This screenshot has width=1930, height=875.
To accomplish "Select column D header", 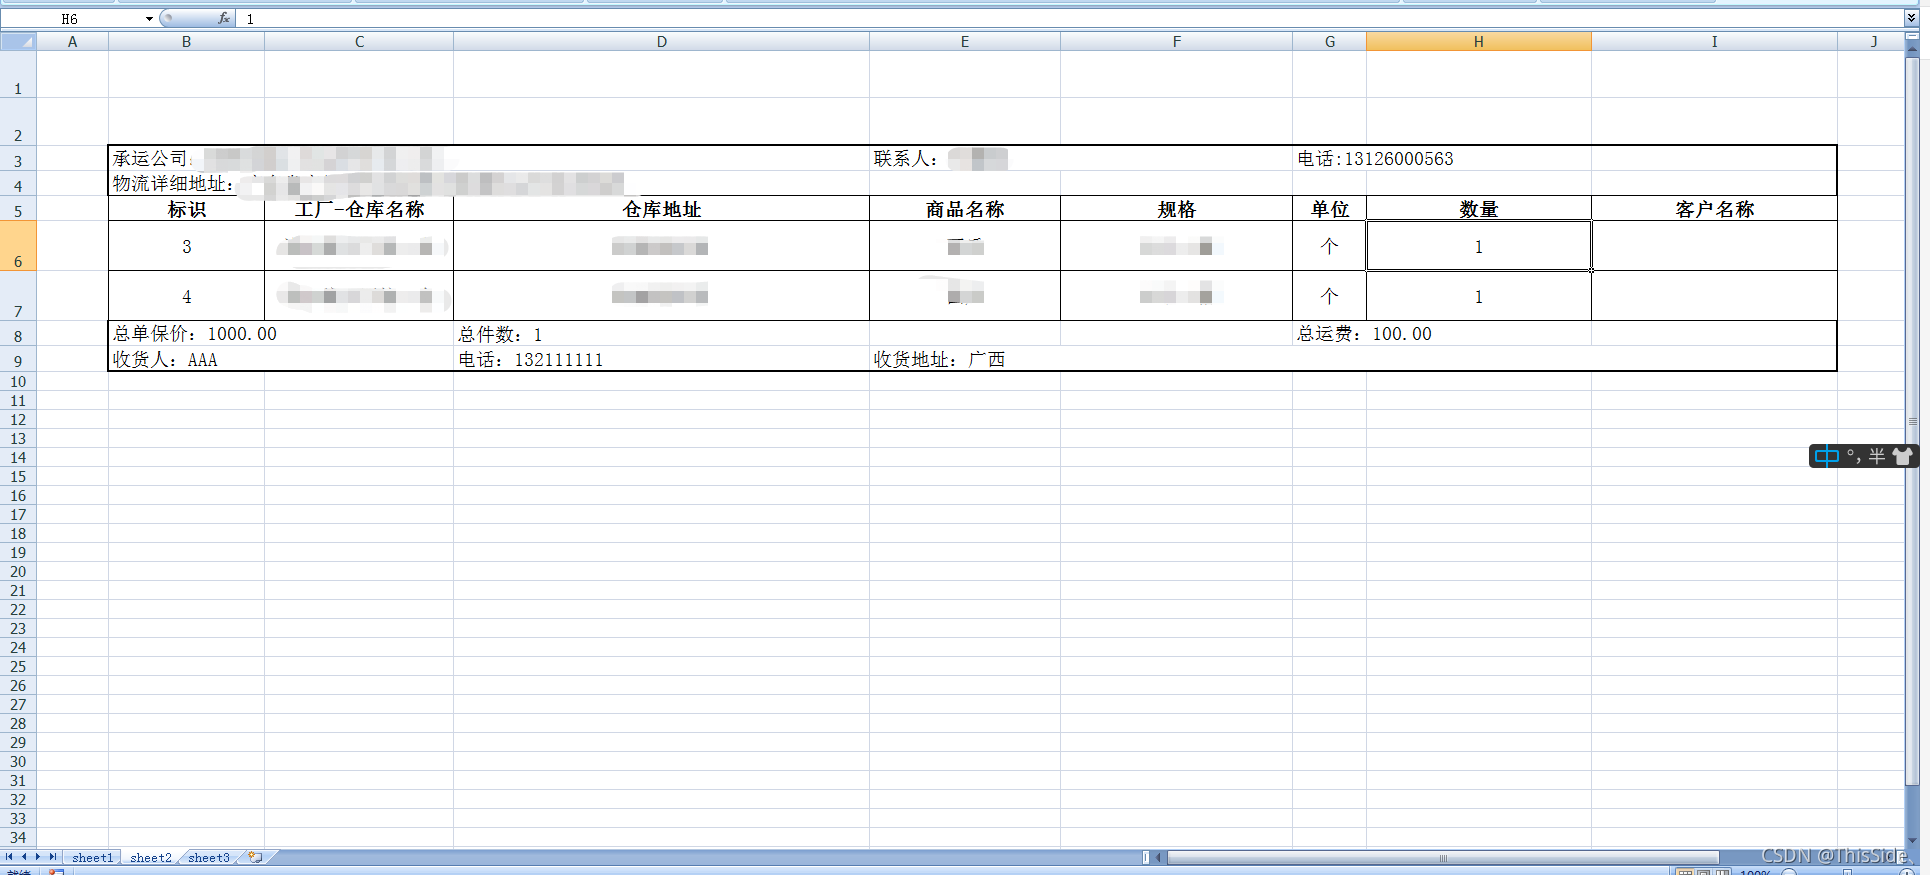I will coord(661,41).
